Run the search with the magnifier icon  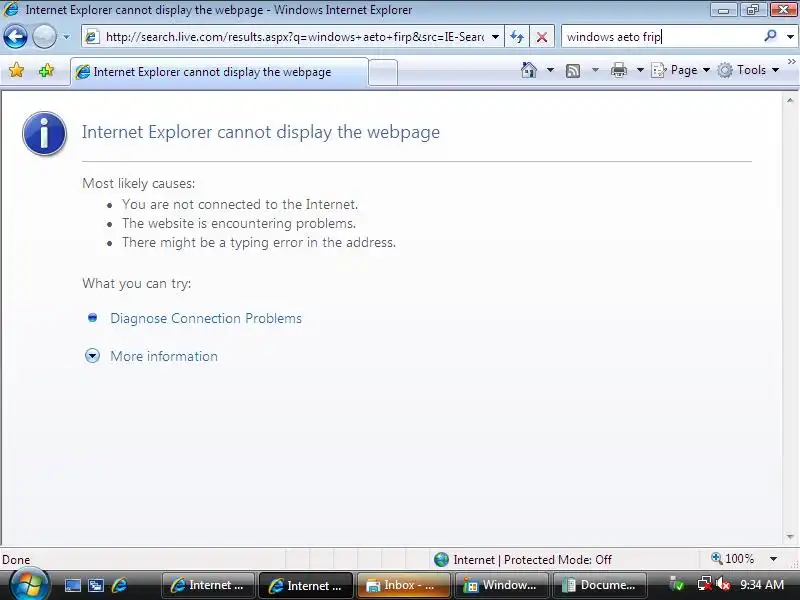770,36
